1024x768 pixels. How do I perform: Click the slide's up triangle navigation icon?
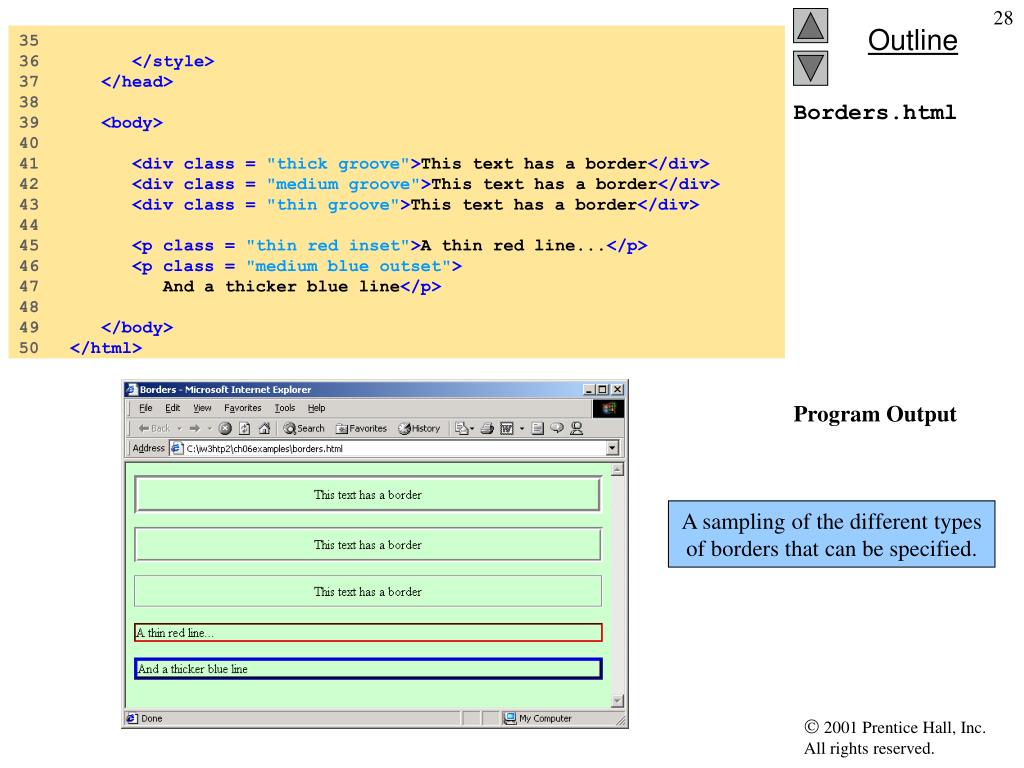point(811,26)
